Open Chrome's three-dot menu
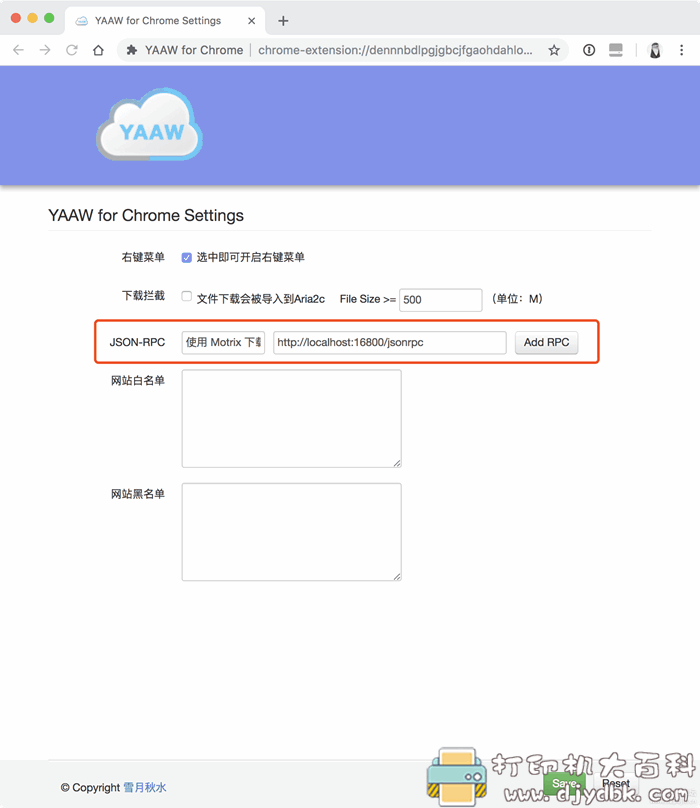The height and width of the screenshot is (808, 700). (x=681, y=50)
